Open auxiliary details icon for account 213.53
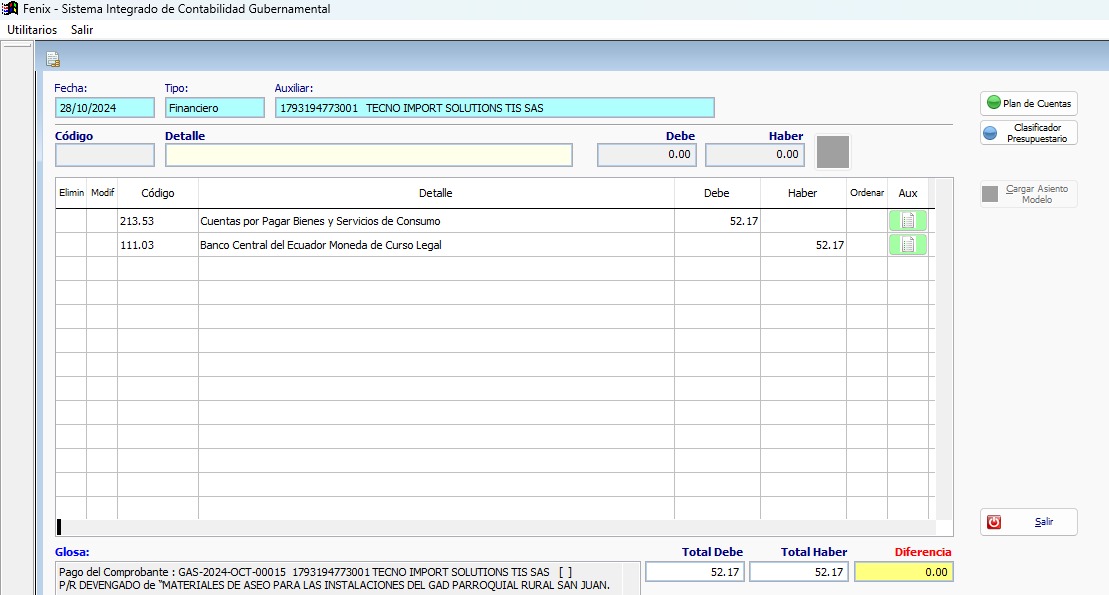The height and width of the screenshot is (595, 1109). pyautogui.click(x=907, y=221)
